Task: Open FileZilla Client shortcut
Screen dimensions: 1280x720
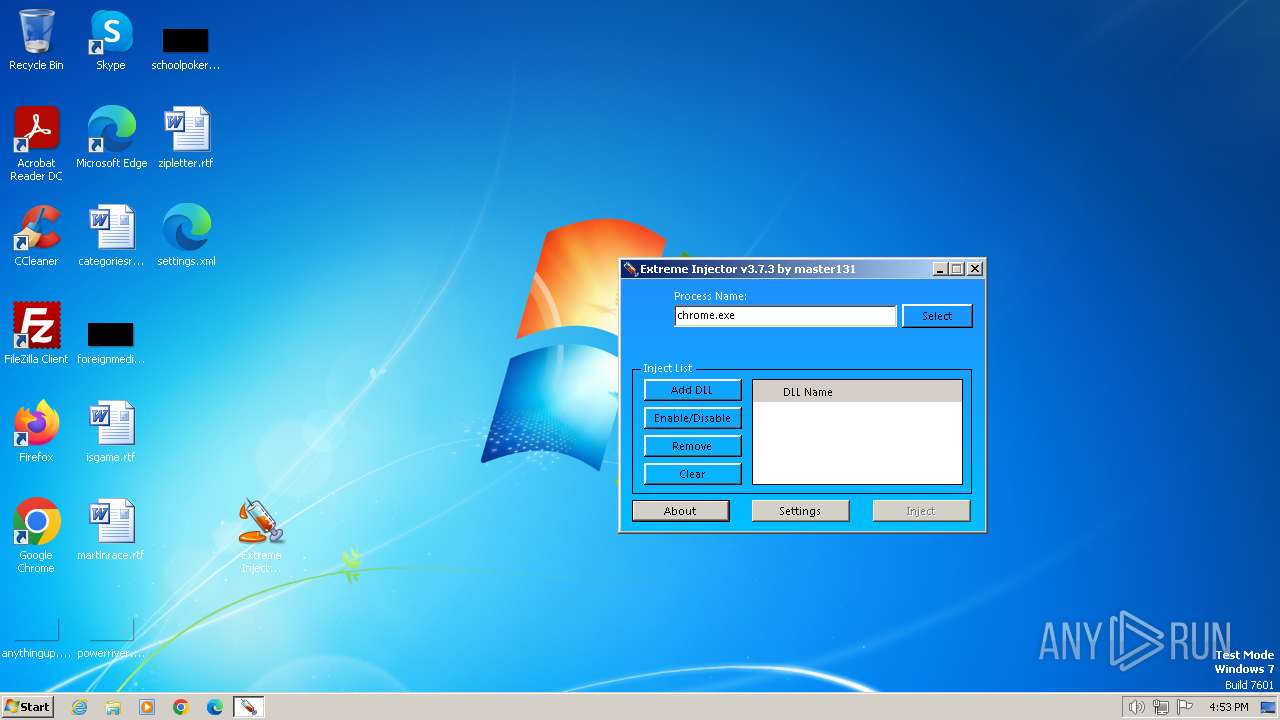Action: (36, 333)
